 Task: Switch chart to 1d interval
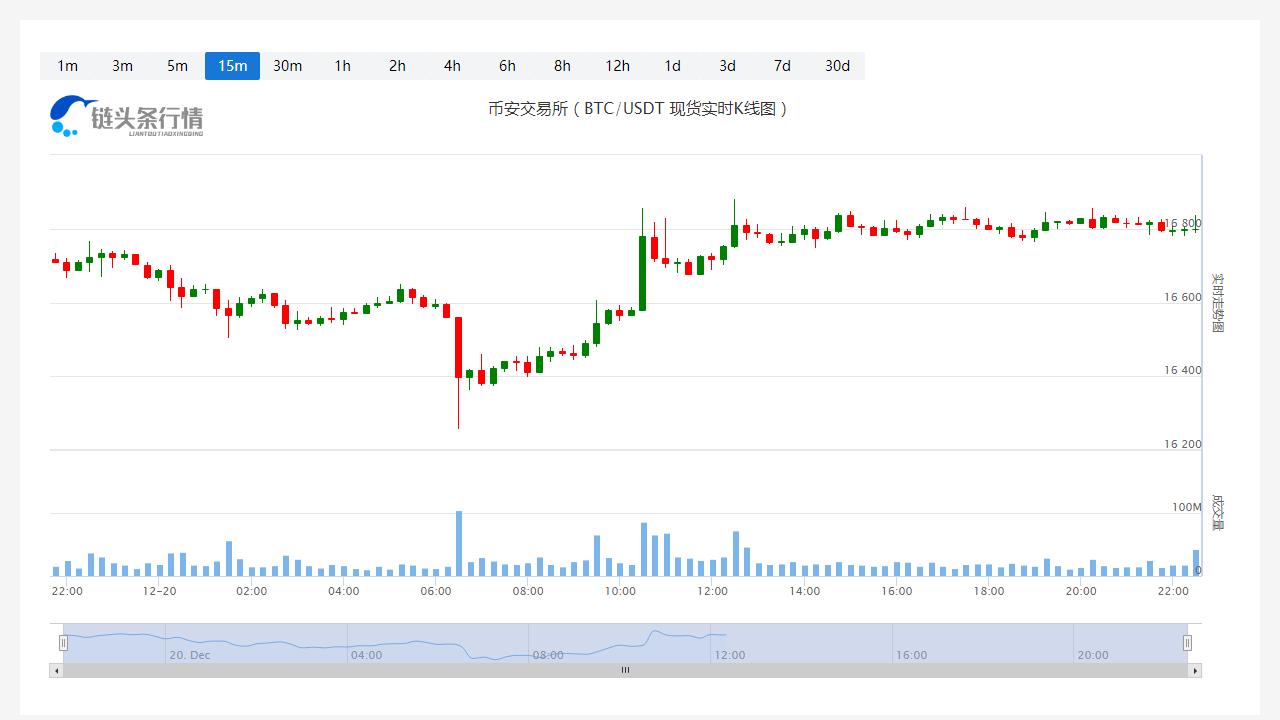click(x=672, y=66)
